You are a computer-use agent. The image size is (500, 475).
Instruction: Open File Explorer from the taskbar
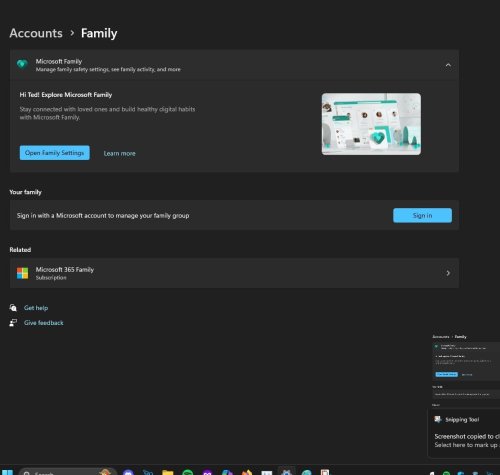(168, 472)
